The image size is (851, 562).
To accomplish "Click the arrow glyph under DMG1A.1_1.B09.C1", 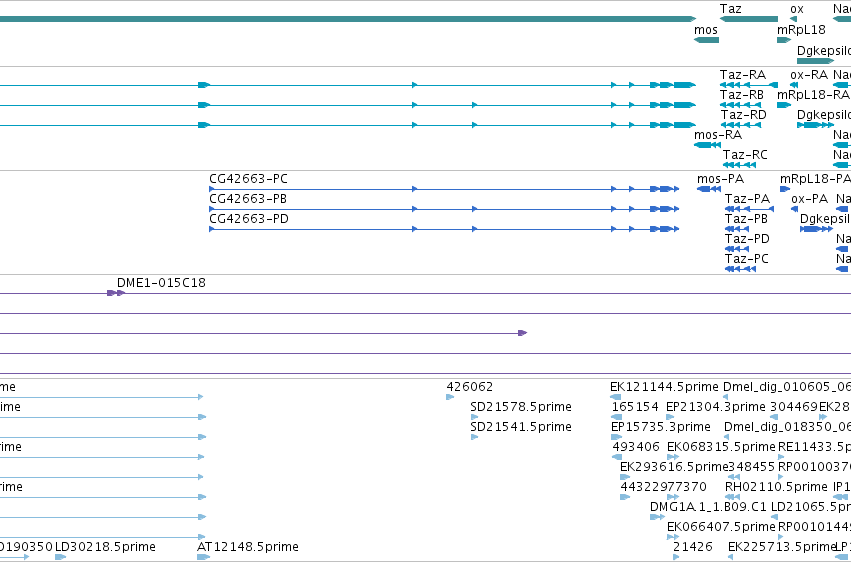I will pos(657,518).
